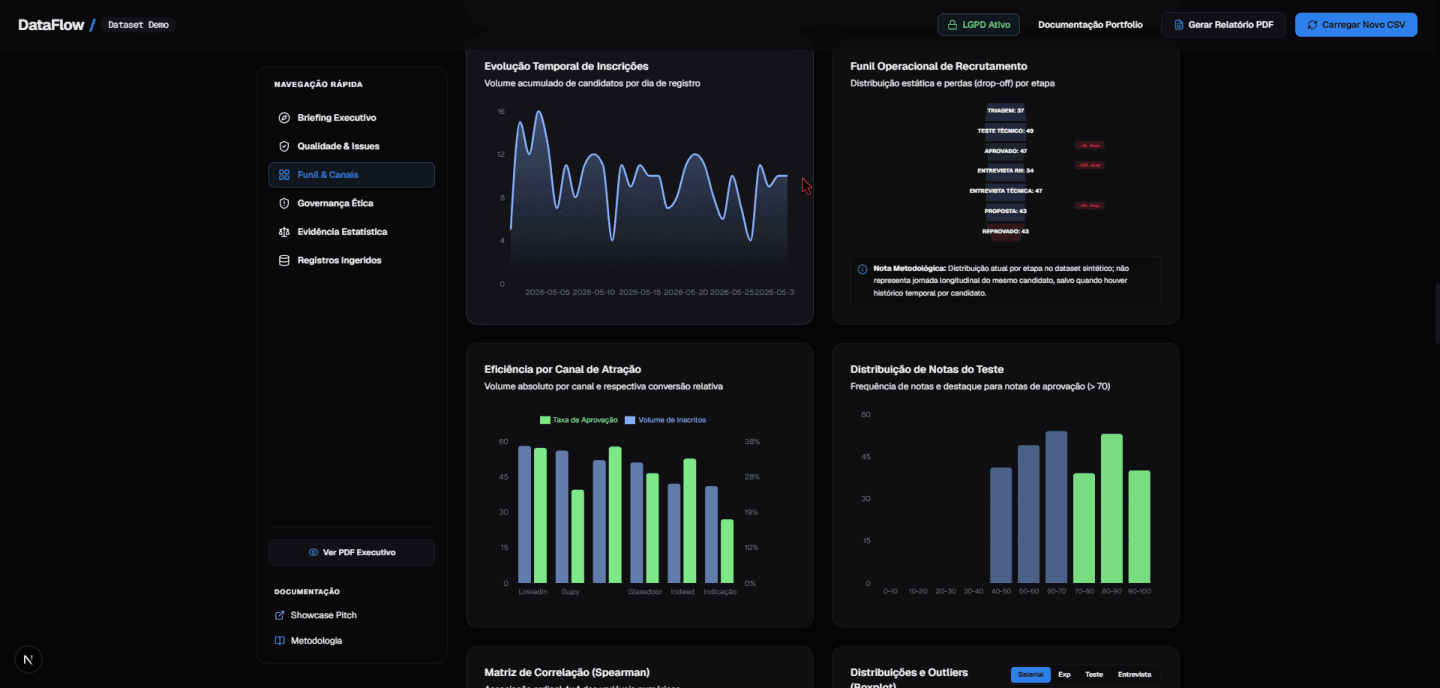Click the blue LinkedIn volume bar
The image size is (1440, 688).
pos(524,514)
